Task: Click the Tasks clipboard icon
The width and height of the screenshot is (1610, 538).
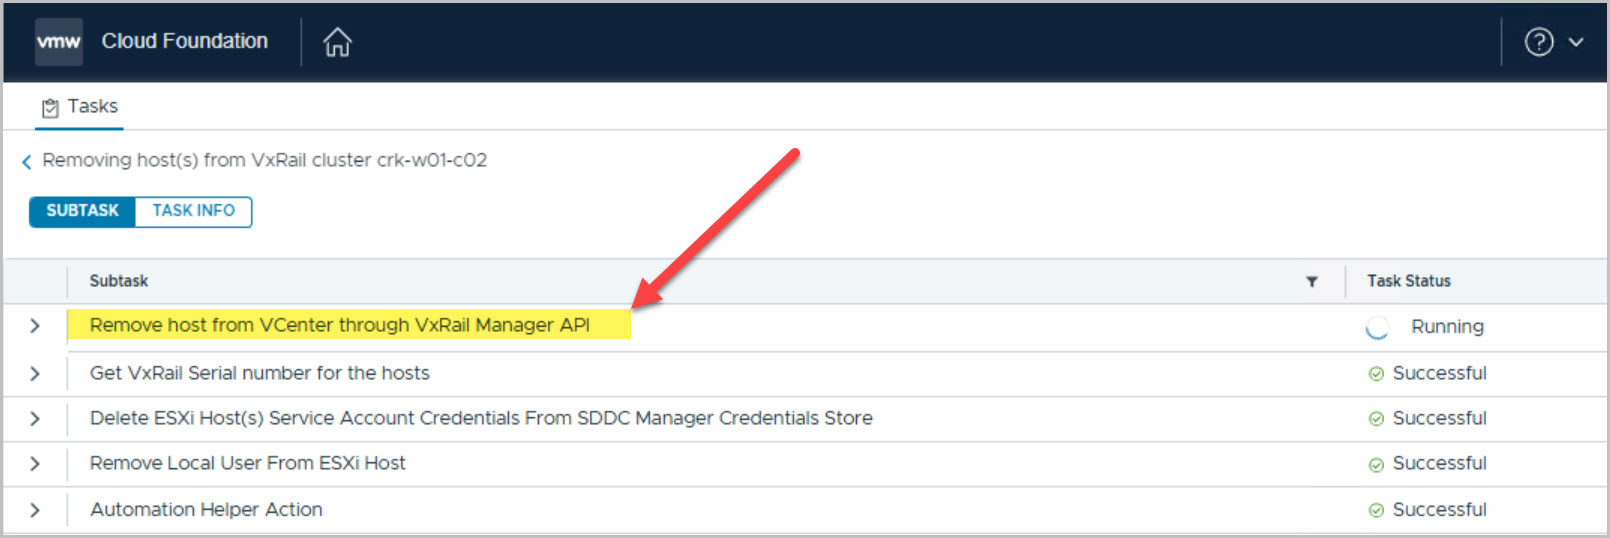Action: [50, 108]
